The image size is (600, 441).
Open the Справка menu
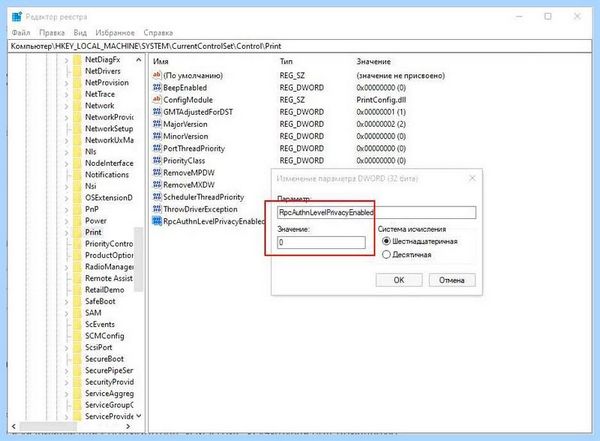tap(158, 33)
